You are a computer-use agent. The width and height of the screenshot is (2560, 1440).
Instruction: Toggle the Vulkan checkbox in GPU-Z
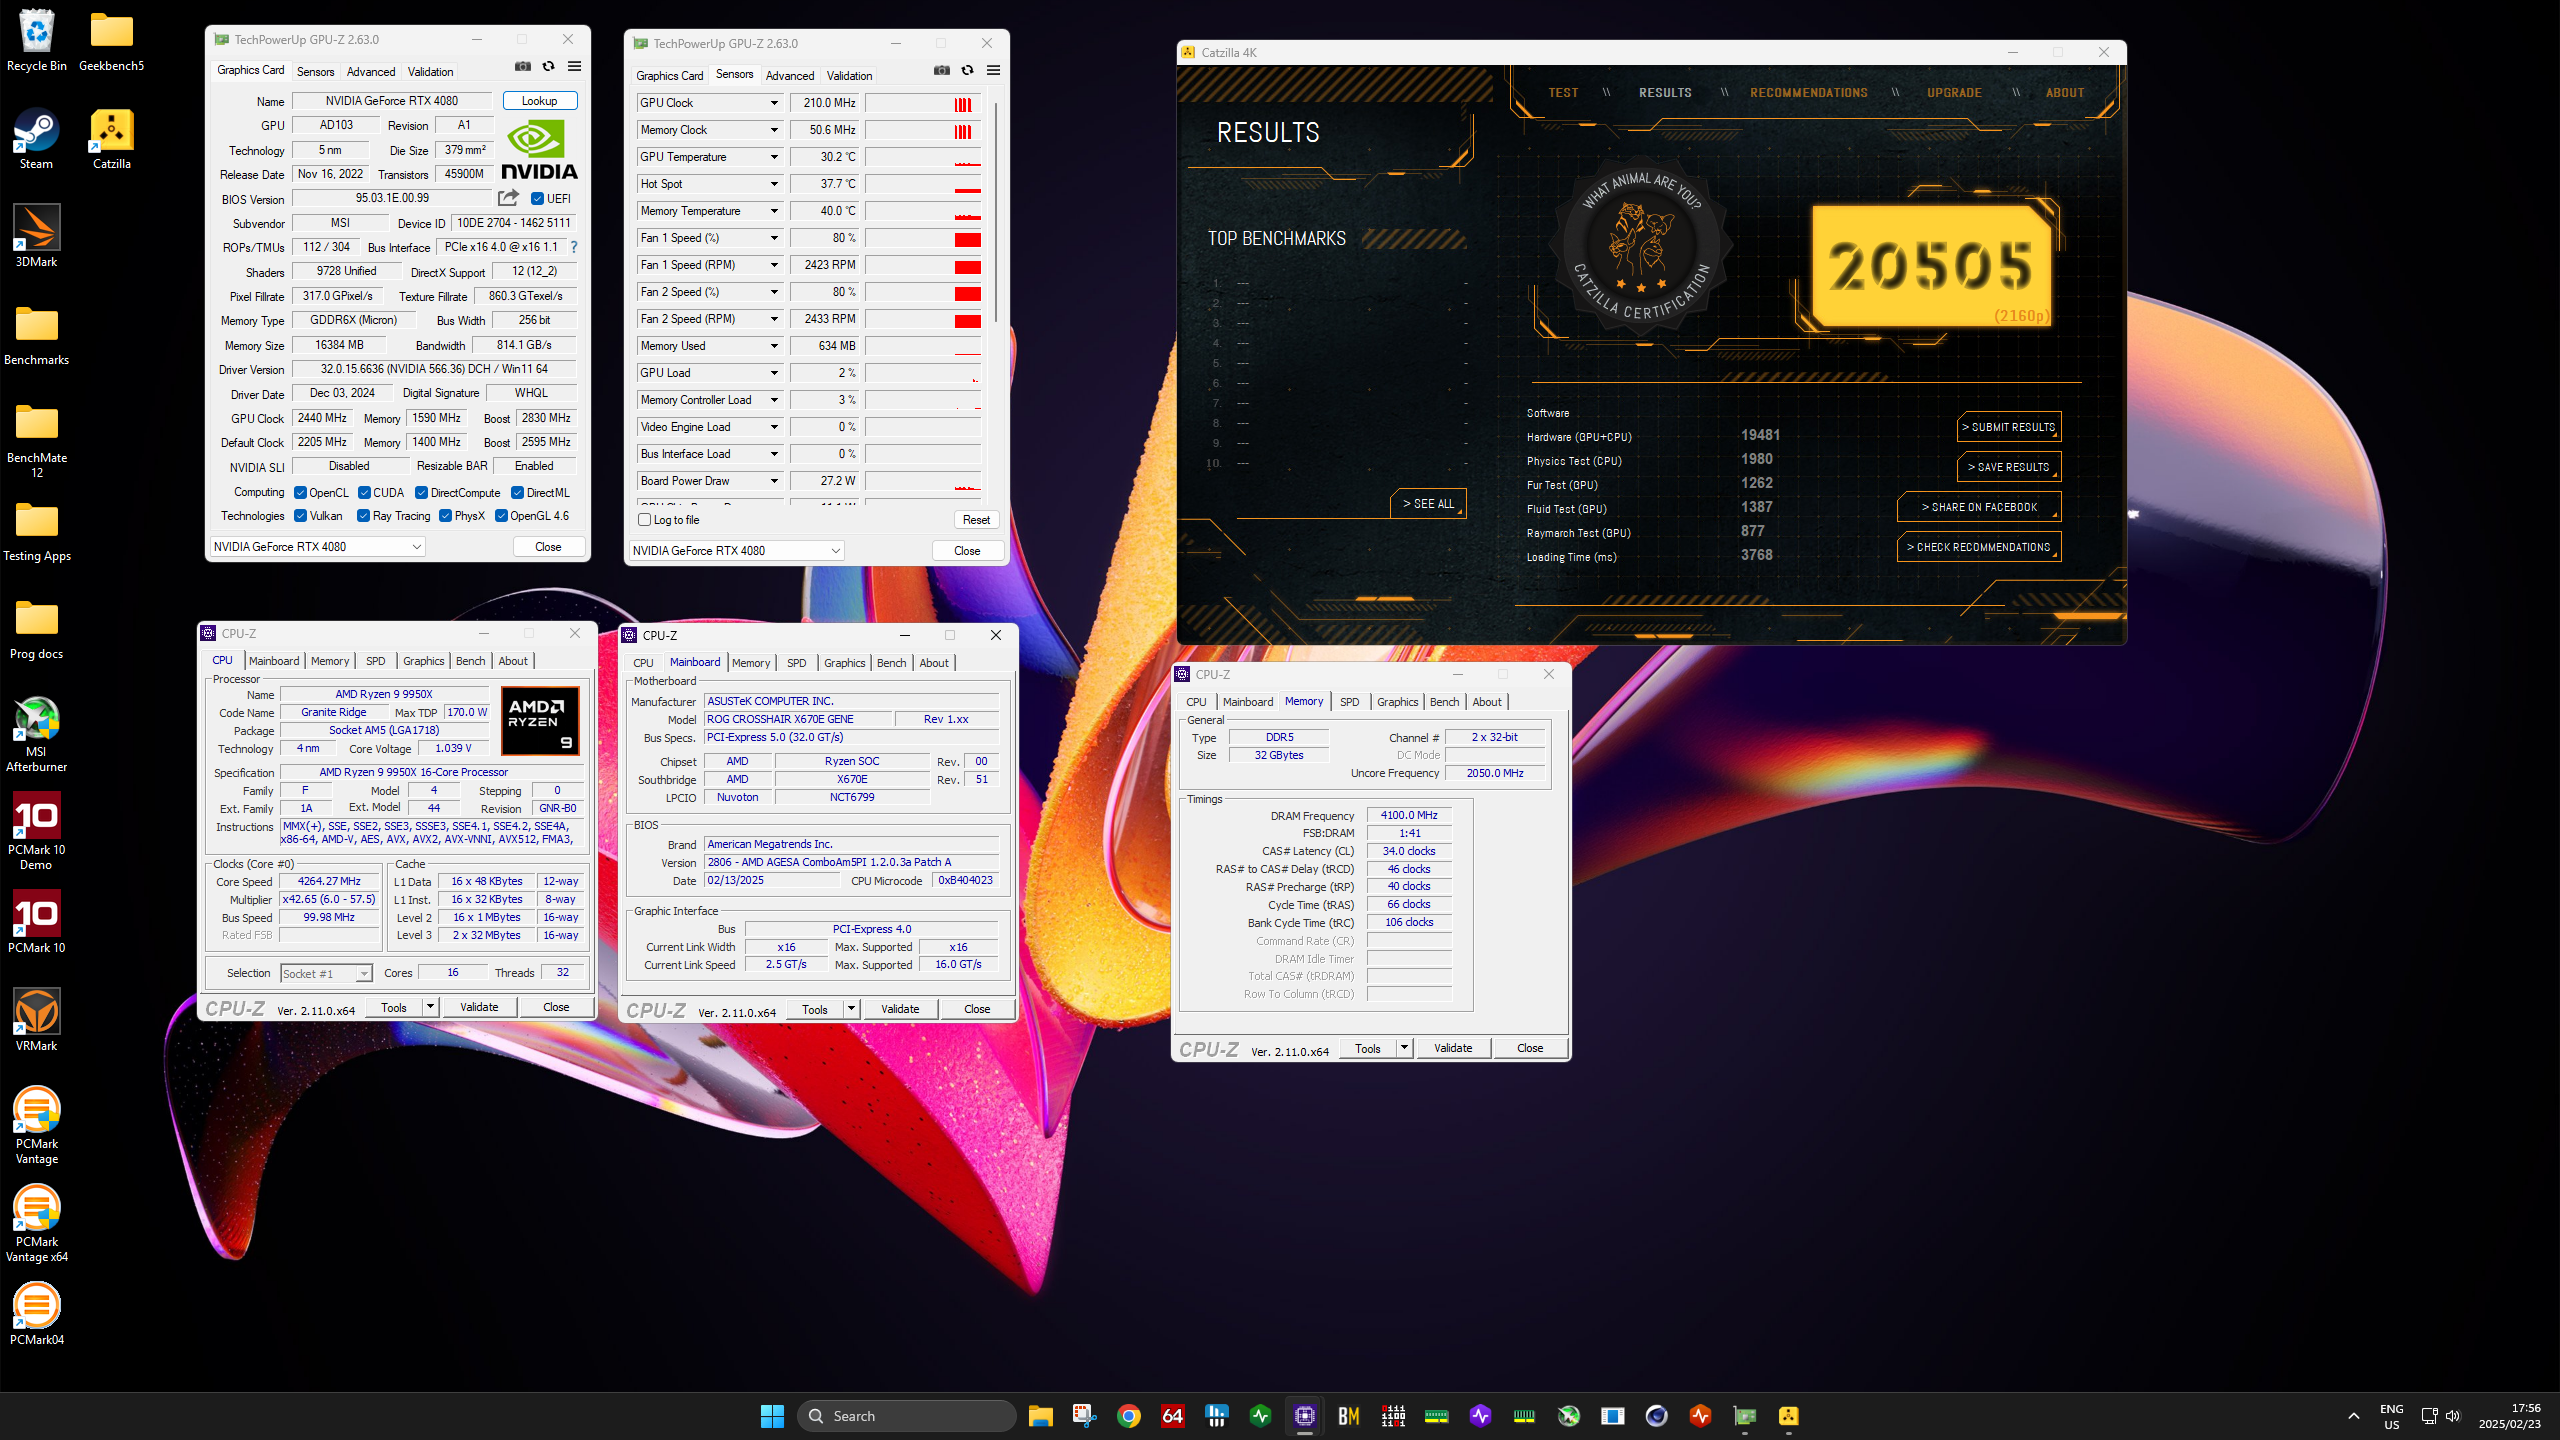pyautogui.click(x=300, y=516)
